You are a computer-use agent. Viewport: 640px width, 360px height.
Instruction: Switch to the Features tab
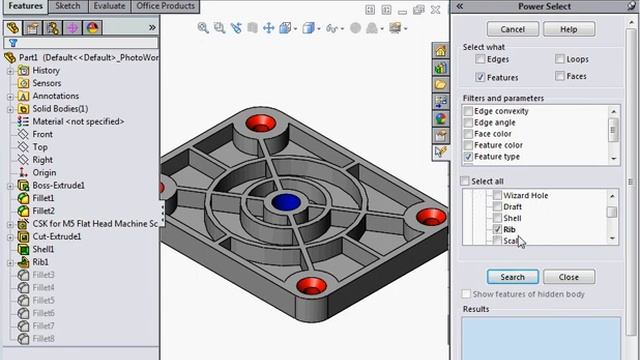25,6
